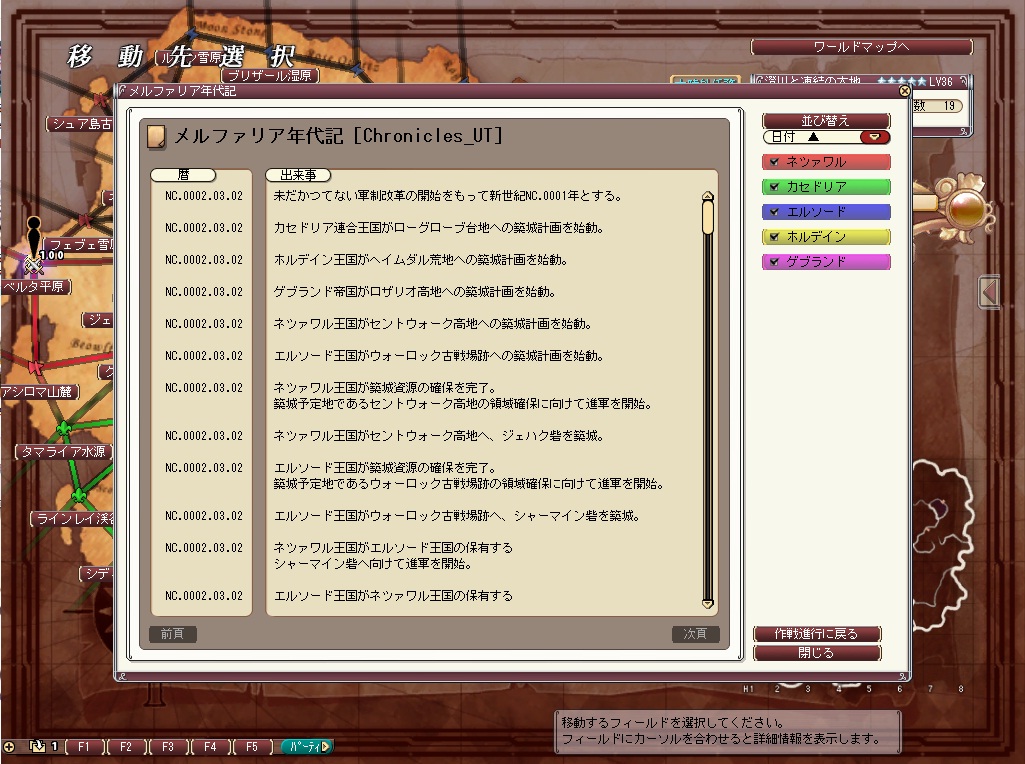The width and height of the screenshot is (1025, 764).
Task: Select ラインレイ渓谷 map location label
Action: click(x=72, y=519)
